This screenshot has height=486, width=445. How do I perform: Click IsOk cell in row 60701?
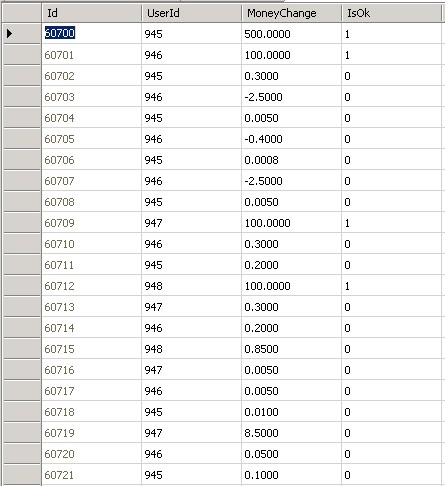click(391, 55)
